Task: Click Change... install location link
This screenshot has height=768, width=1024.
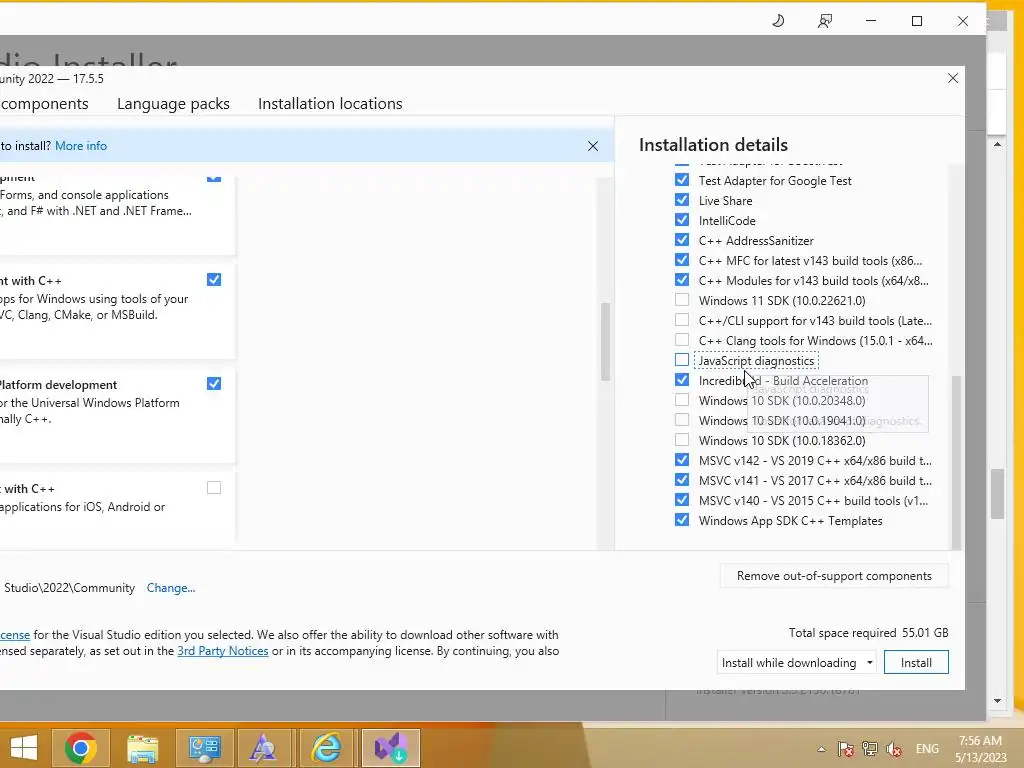Action: pyautogui.click(x=170, y=588)
